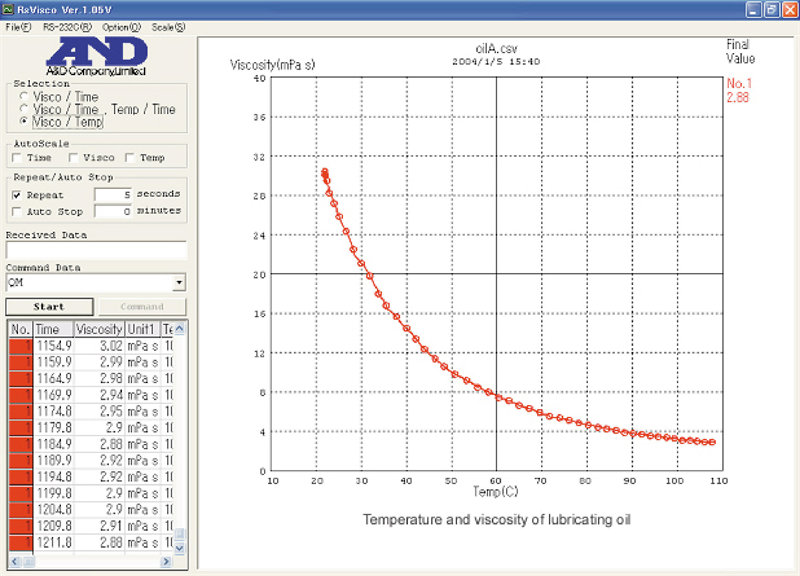This screenshot has width=800, height=576.
Task: Maximize the RsVisco window
Action: [x=770, y=9]
